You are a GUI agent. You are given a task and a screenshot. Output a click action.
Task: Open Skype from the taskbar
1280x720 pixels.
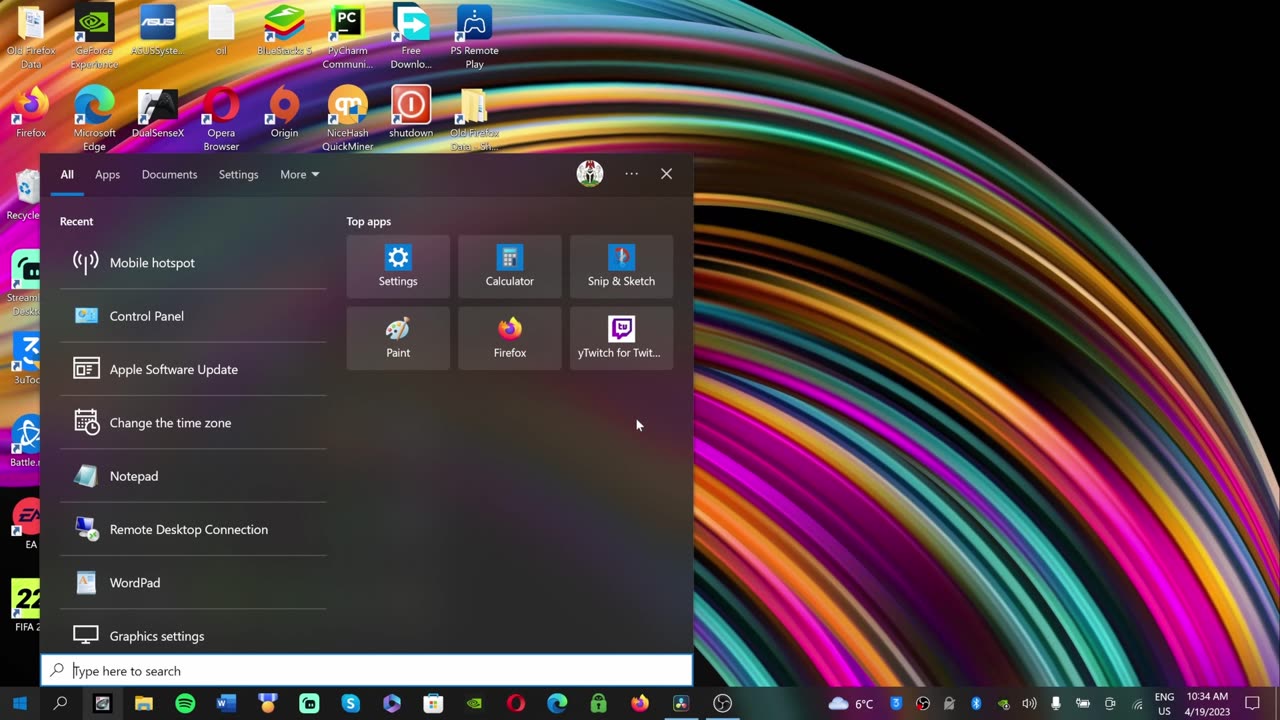(350, 704)
